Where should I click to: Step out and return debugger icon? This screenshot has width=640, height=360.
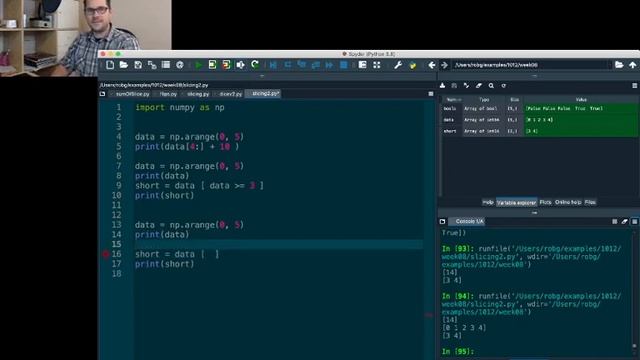pyautogui.click(x=316, y=65)
